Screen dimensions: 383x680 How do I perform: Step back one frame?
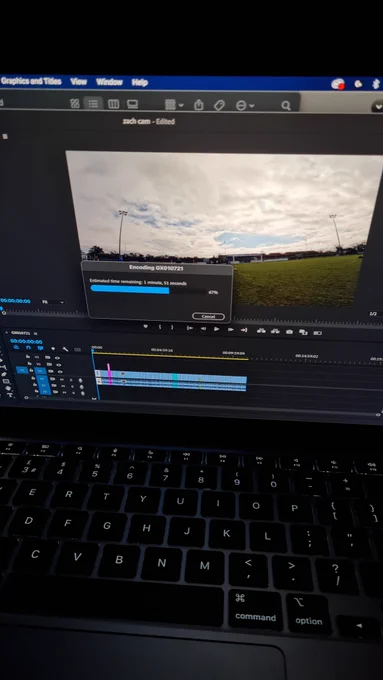click(203, 328)
